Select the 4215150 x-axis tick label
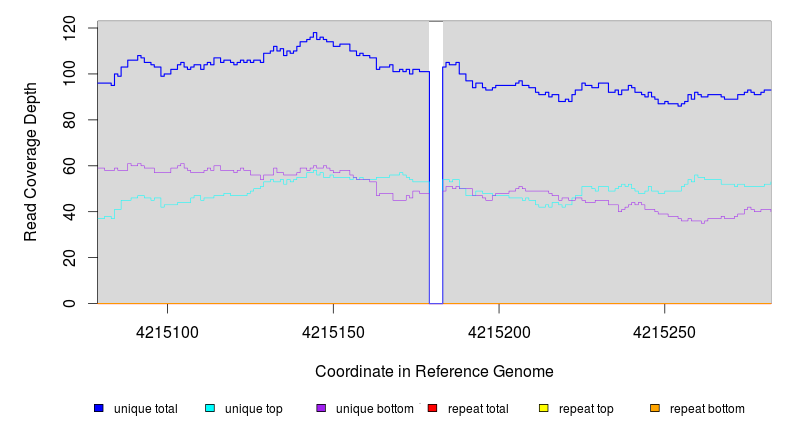Screen dimensions: 792x432 tap(333, 331)
